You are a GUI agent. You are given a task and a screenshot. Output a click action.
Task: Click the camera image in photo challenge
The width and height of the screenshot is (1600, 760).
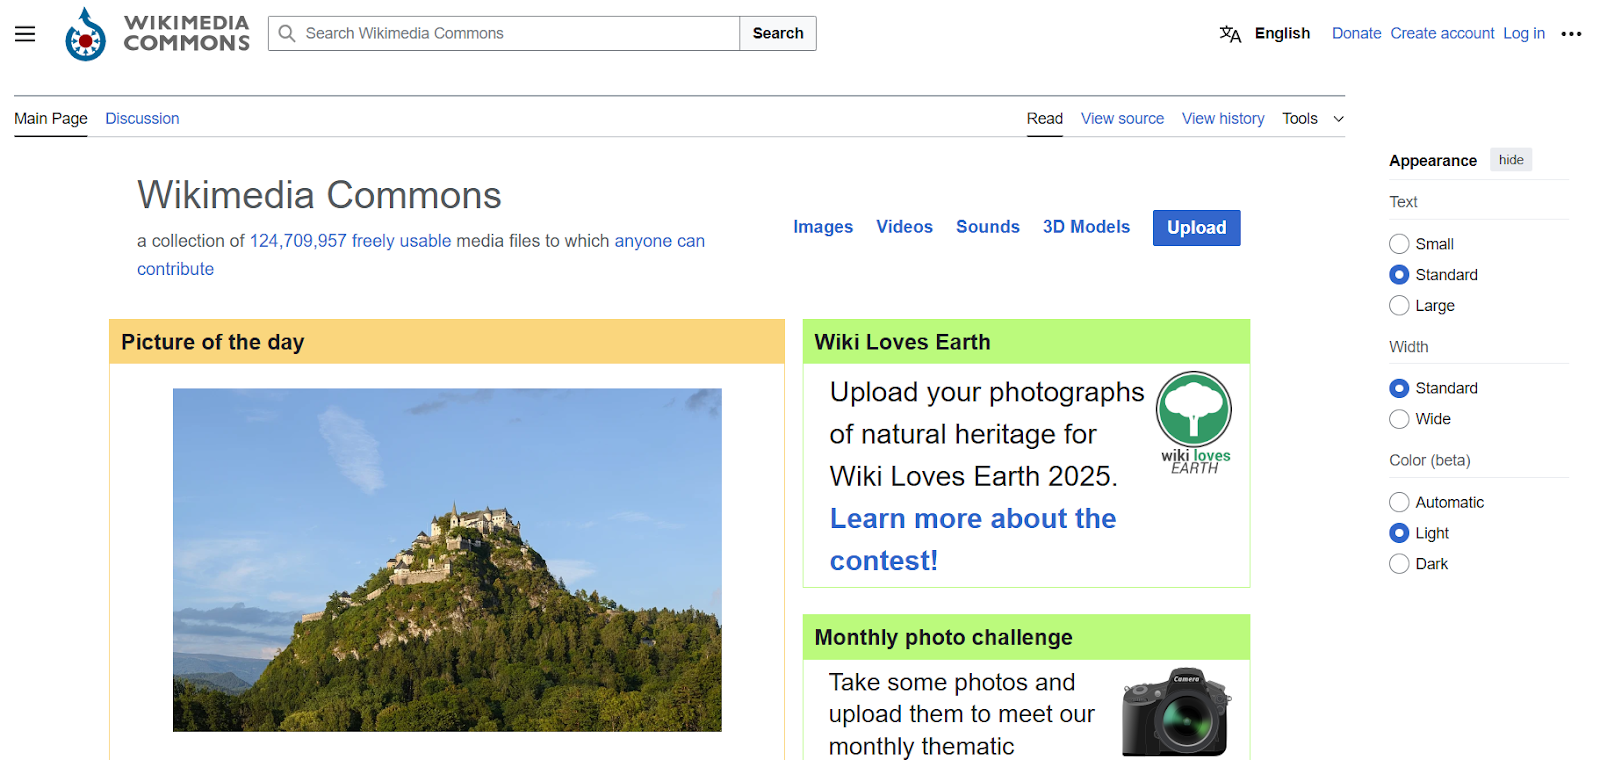[x=1176, y=712]
